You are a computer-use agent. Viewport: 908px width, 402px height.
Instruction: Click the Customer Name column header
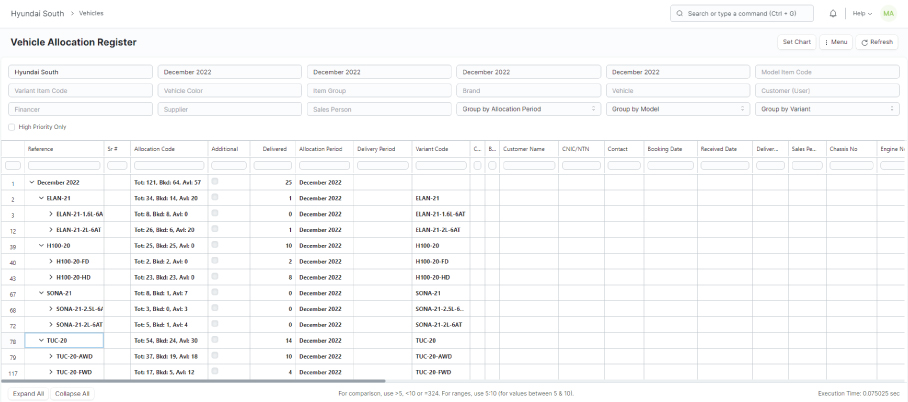coord(529,149)
